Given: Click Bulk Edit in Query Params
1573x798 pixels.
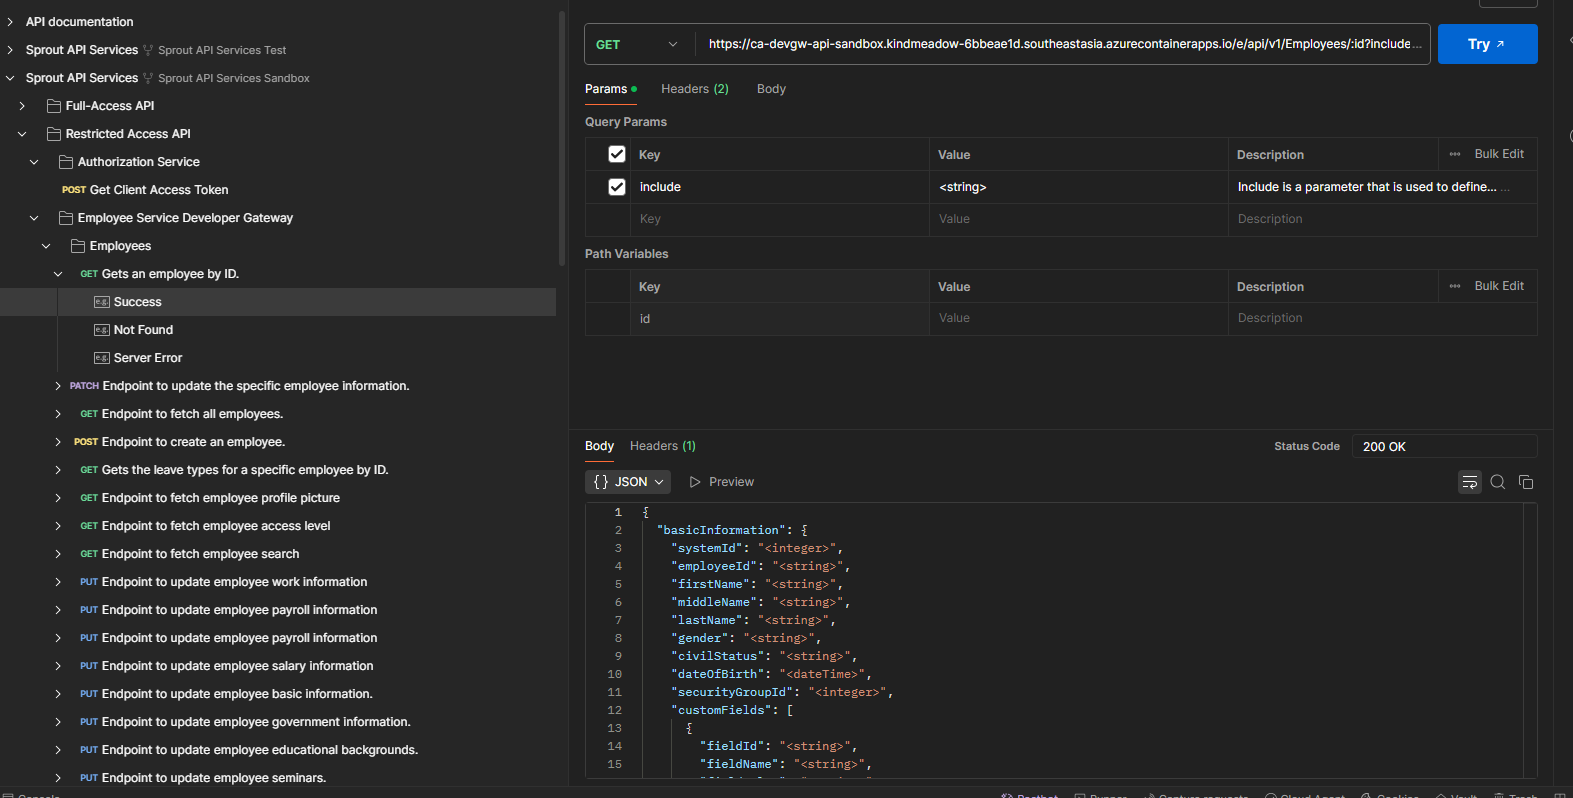Looking at the screenshot, I should click(x=1498, y=154).
